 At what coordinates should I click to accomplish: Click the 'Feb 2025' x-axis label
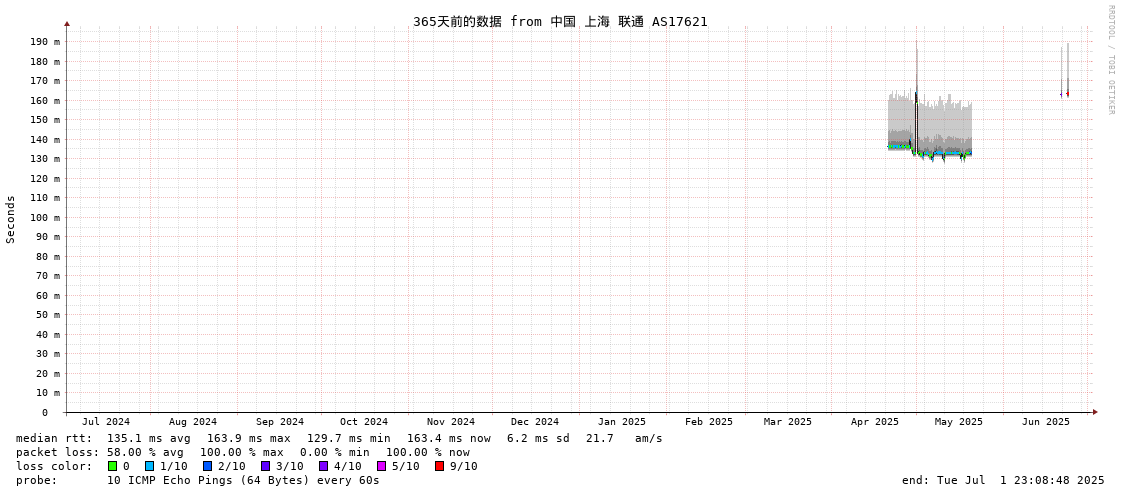tap(708, 422)
